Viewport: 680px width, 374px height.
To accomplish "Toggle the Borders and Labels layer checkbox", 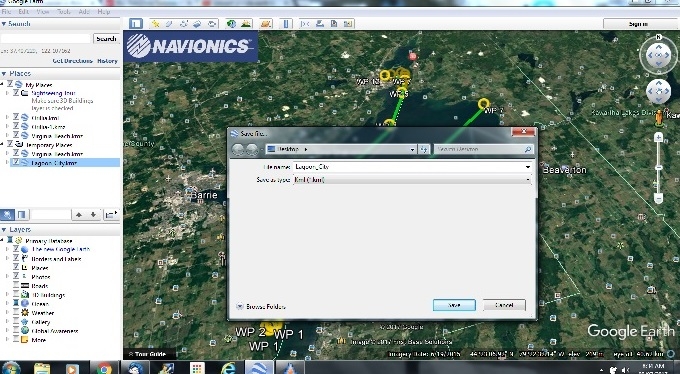I will click(16, 258).
